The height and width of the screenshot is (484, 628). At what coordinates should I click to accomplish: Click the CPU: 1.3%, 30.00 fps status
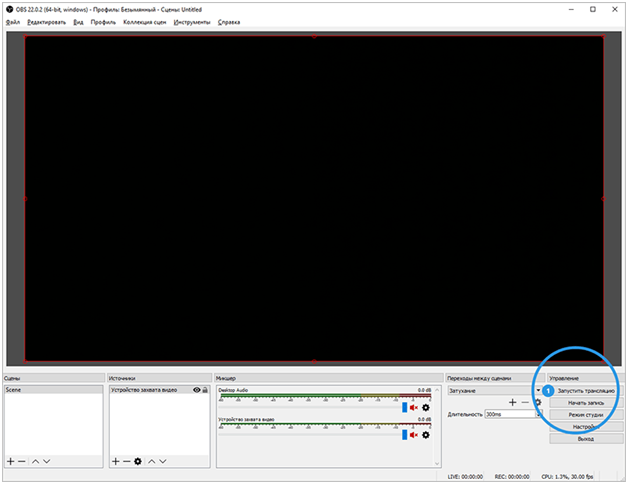tap(567, 477)
